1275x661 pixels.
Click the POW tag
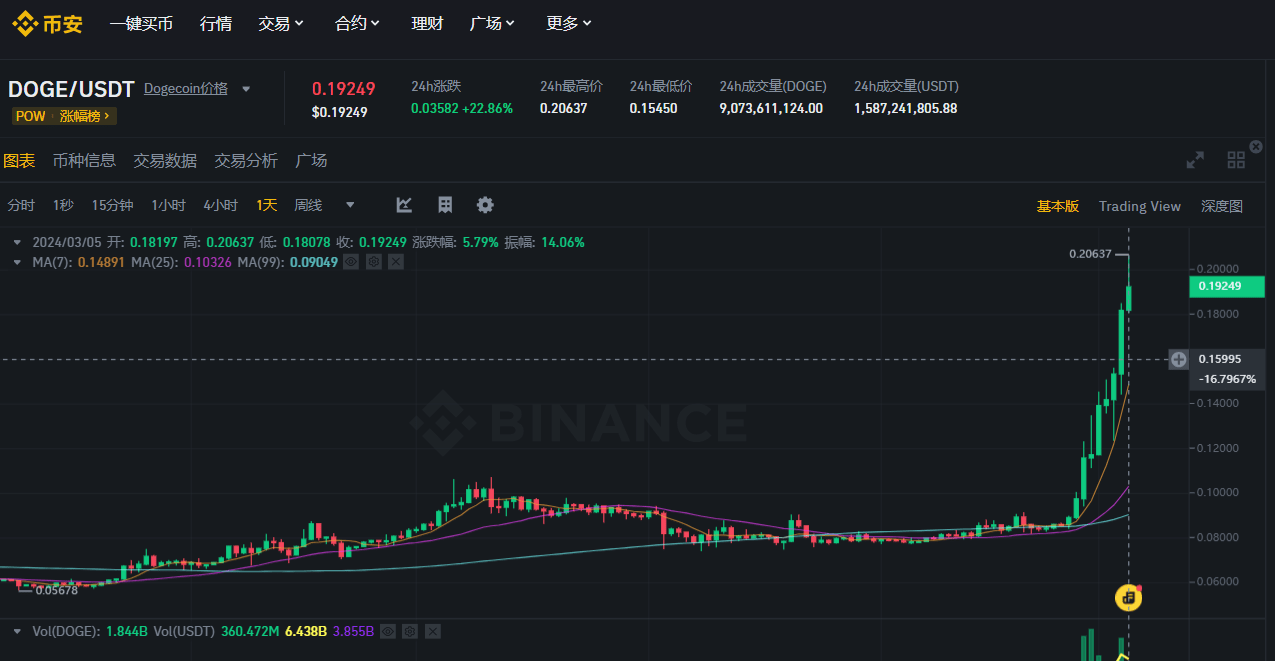coord(30,116)
